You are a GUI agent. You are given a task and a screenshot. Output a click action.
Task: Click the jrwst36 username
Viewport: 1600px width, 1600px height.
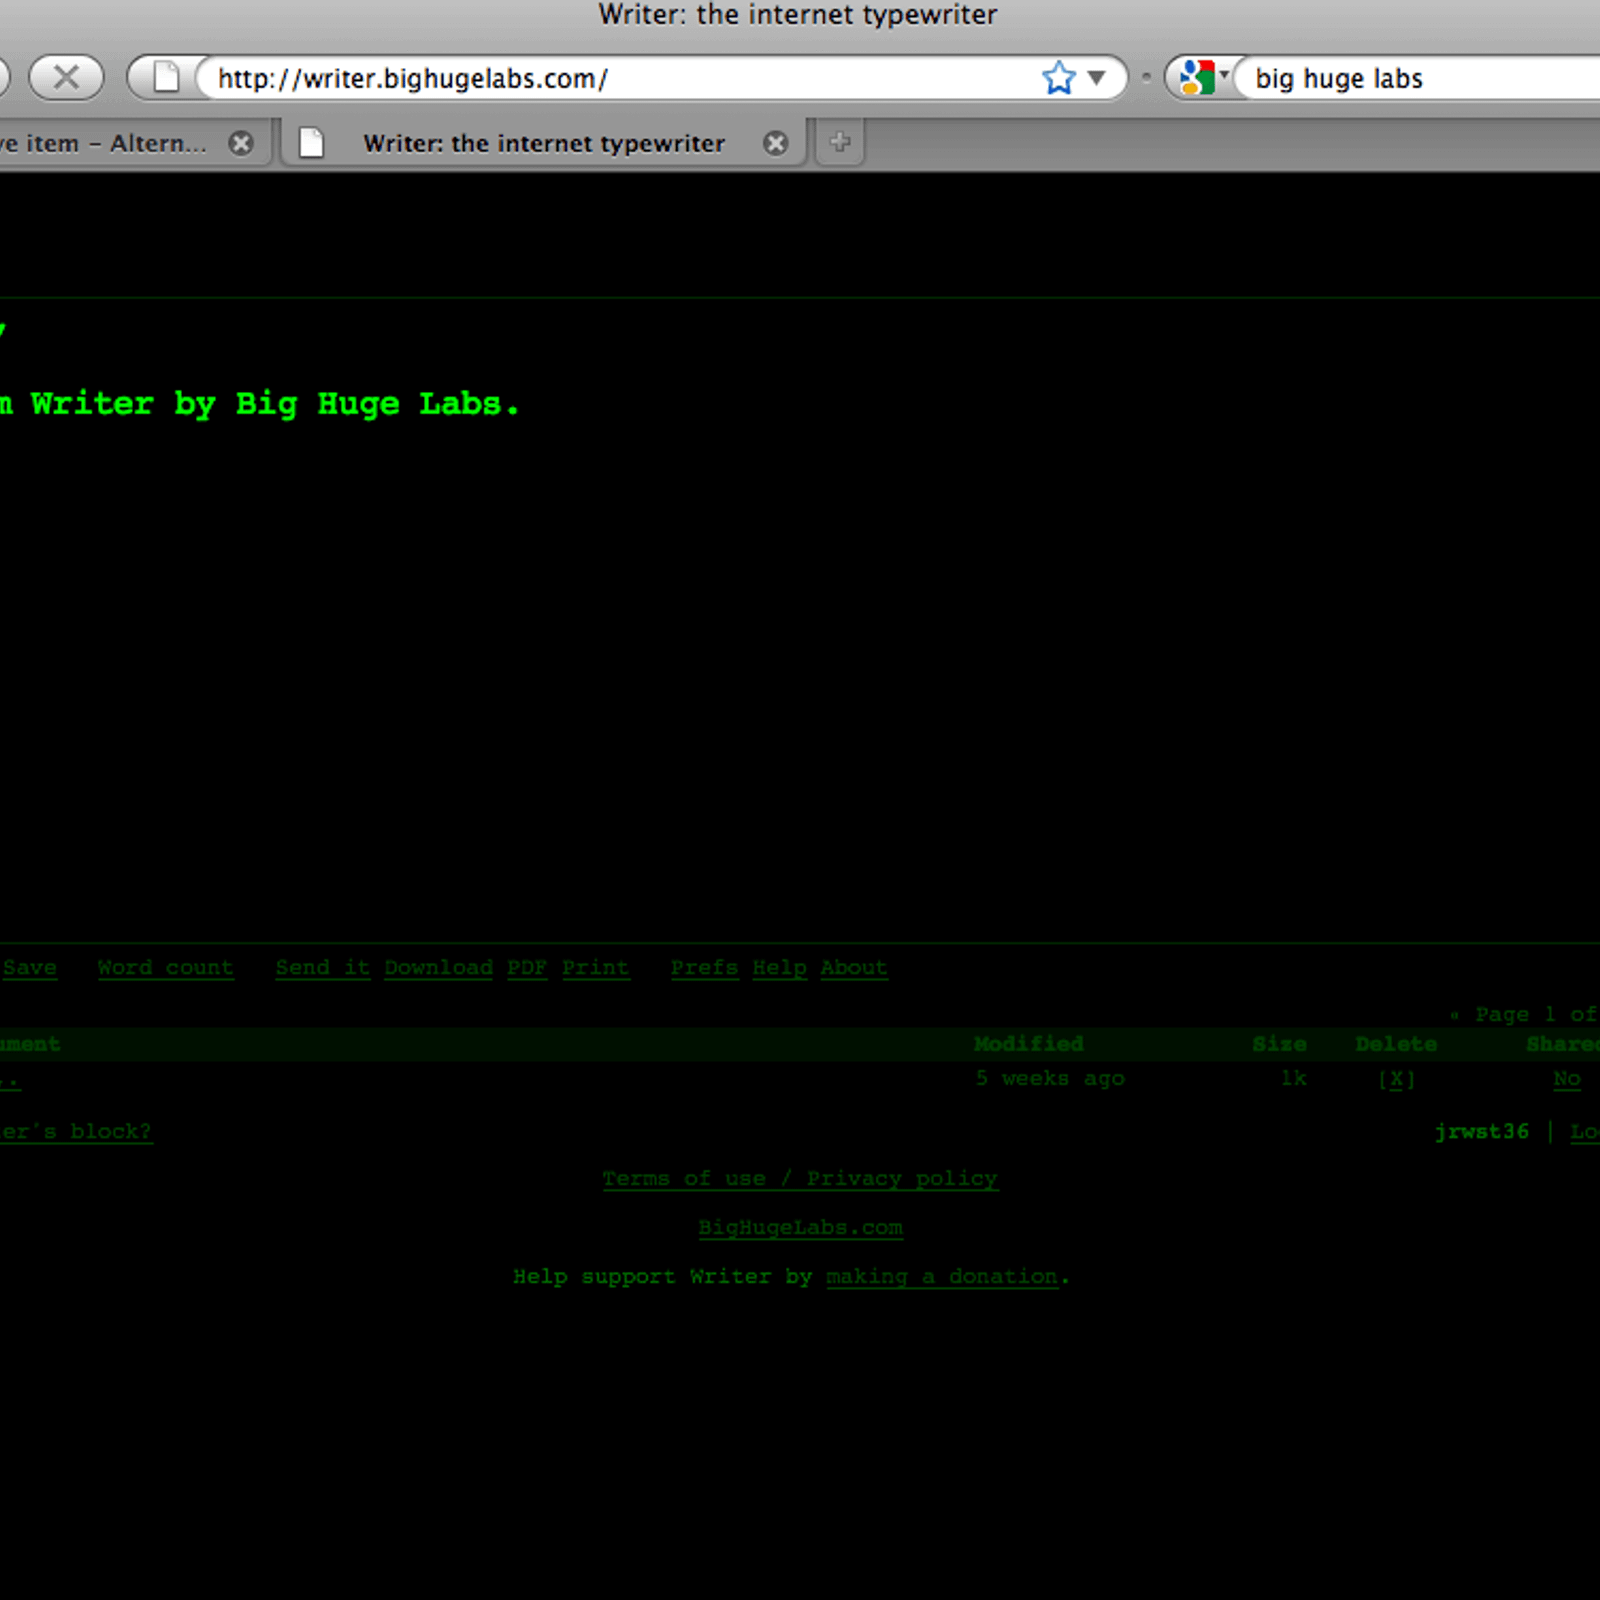[x=1482, y=1131]
